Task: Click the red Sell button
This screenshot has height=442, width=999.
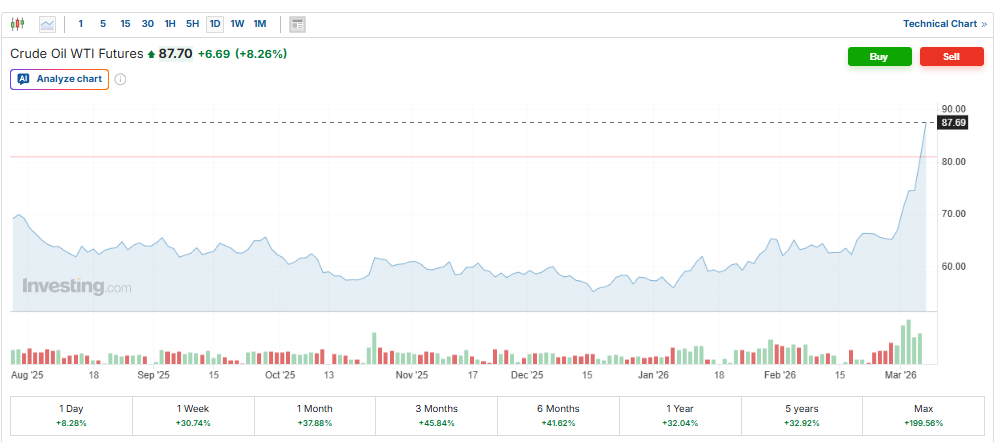Action: [x=951, y=57]
